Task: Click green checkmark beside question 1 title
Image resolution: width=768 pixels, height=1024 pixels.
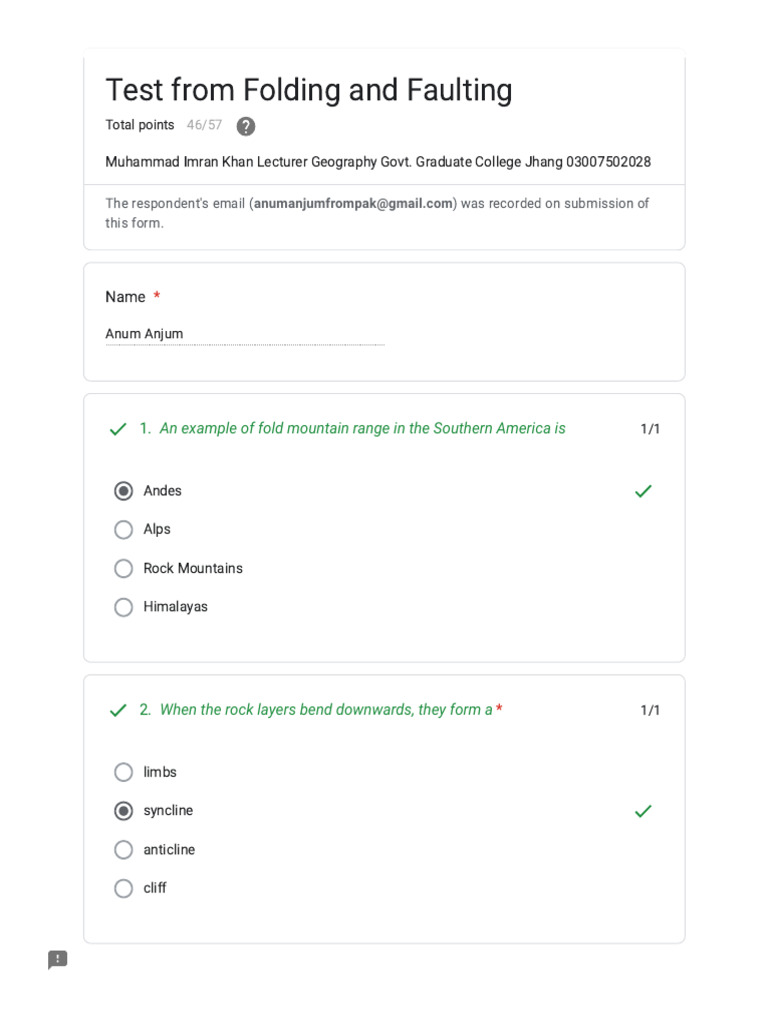Action: (118, 429)
